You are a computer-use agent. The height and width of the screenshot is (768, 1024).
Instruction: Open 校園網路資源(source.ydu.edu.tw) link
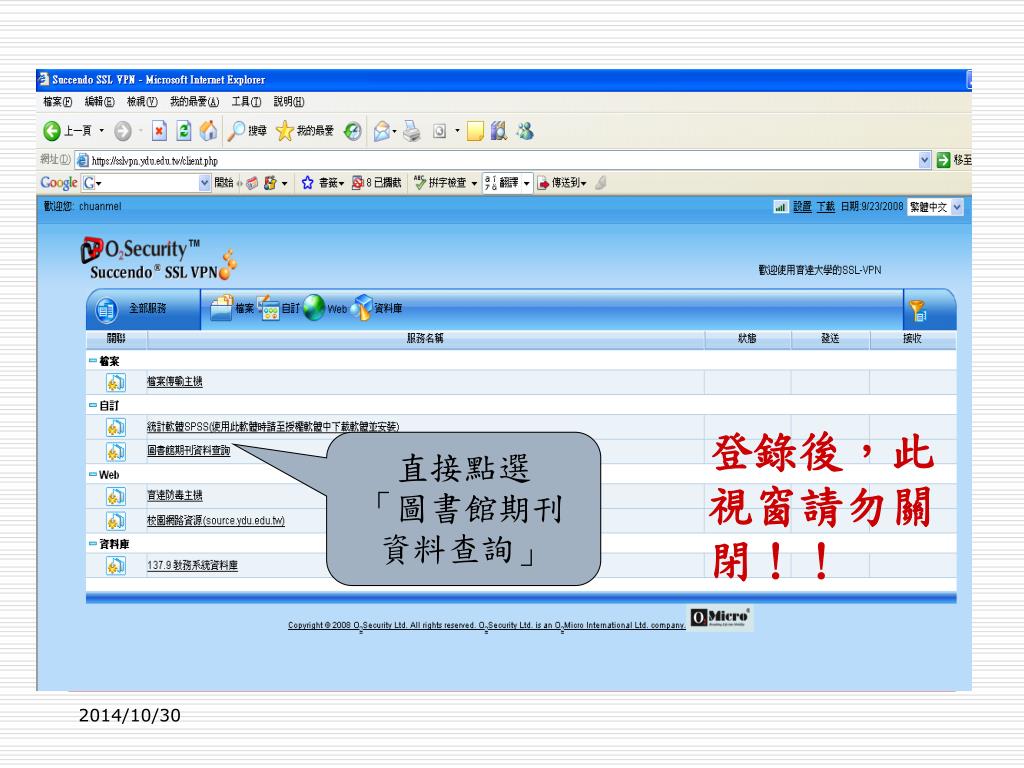click(x=216, y=521)
